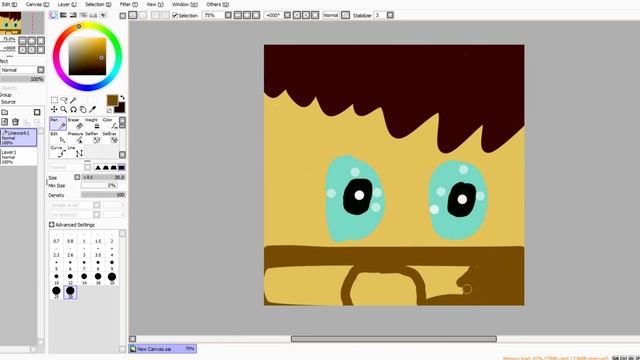Select the Pen tool
The image size is (640, 360).
coord(58,124)
